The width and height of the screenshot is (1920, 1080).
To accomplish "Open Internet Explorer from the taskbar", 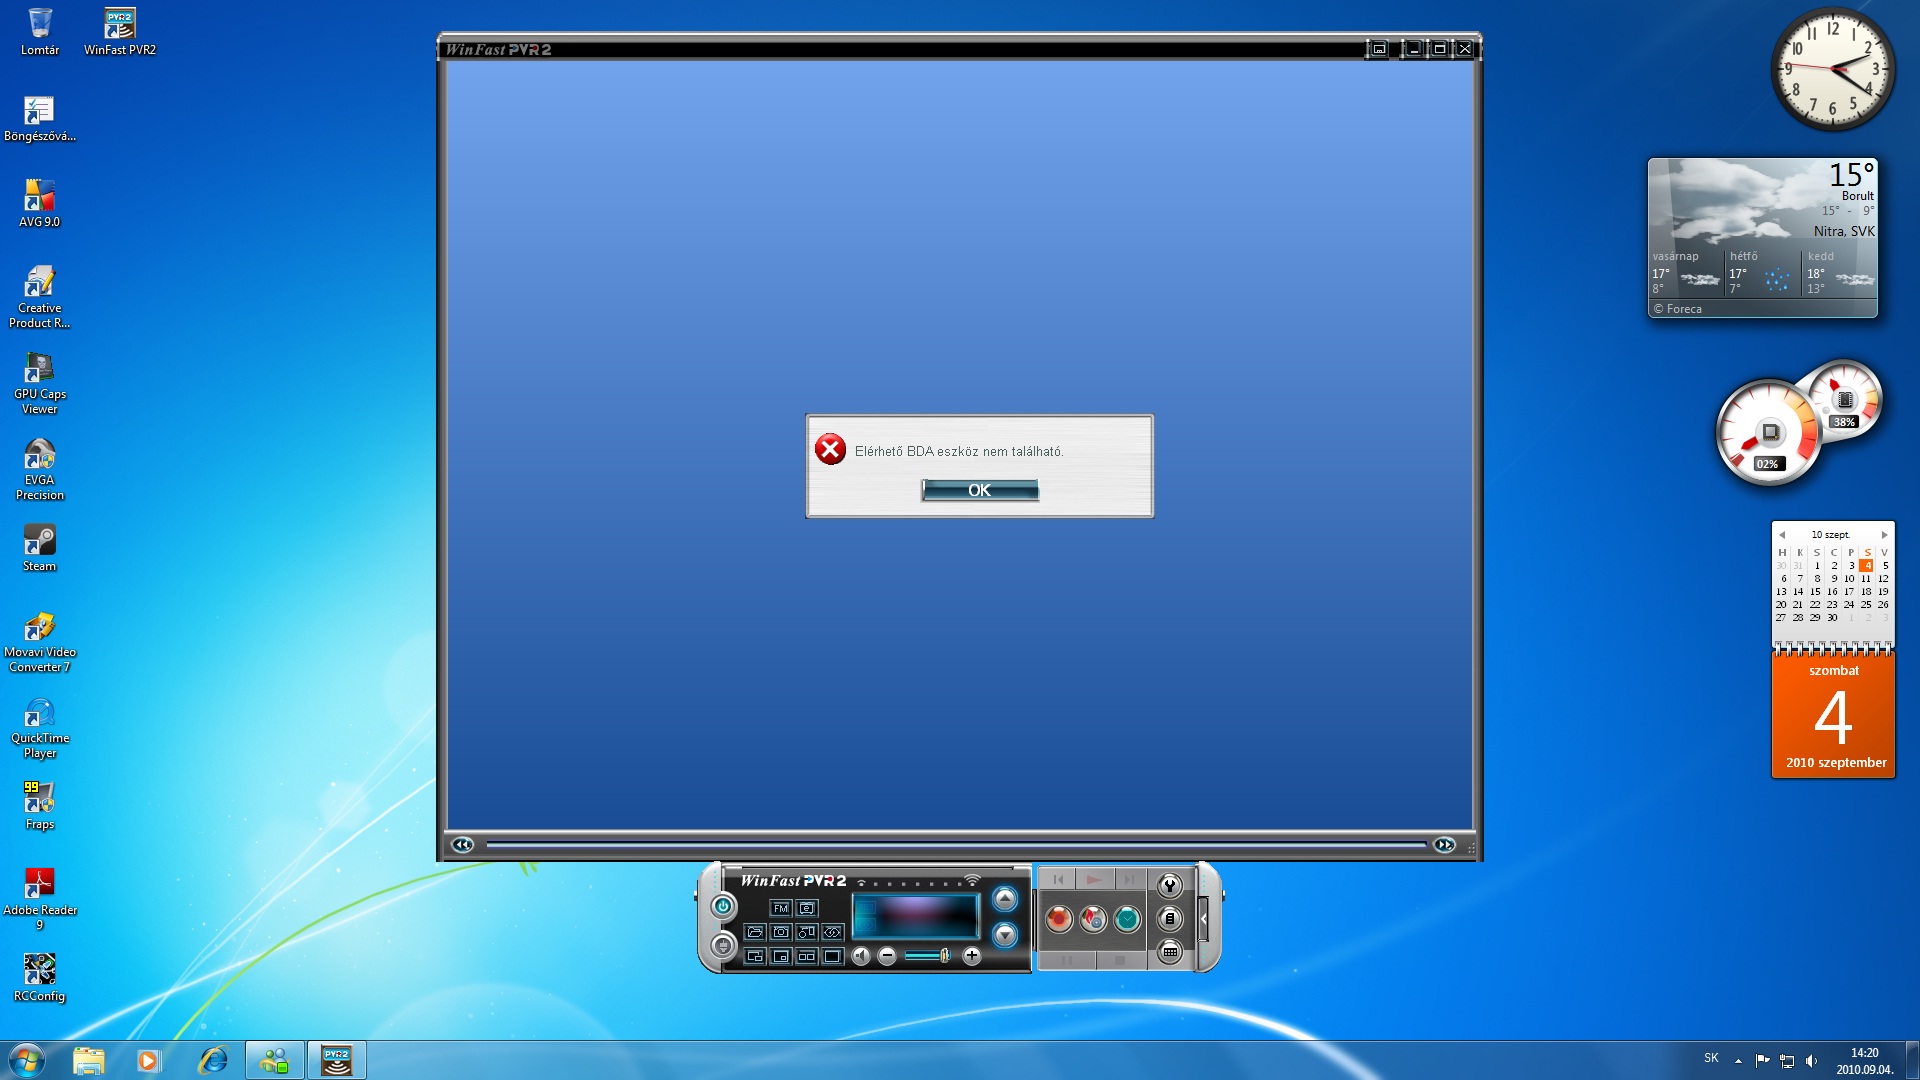I will click(x=212, y=1060).
